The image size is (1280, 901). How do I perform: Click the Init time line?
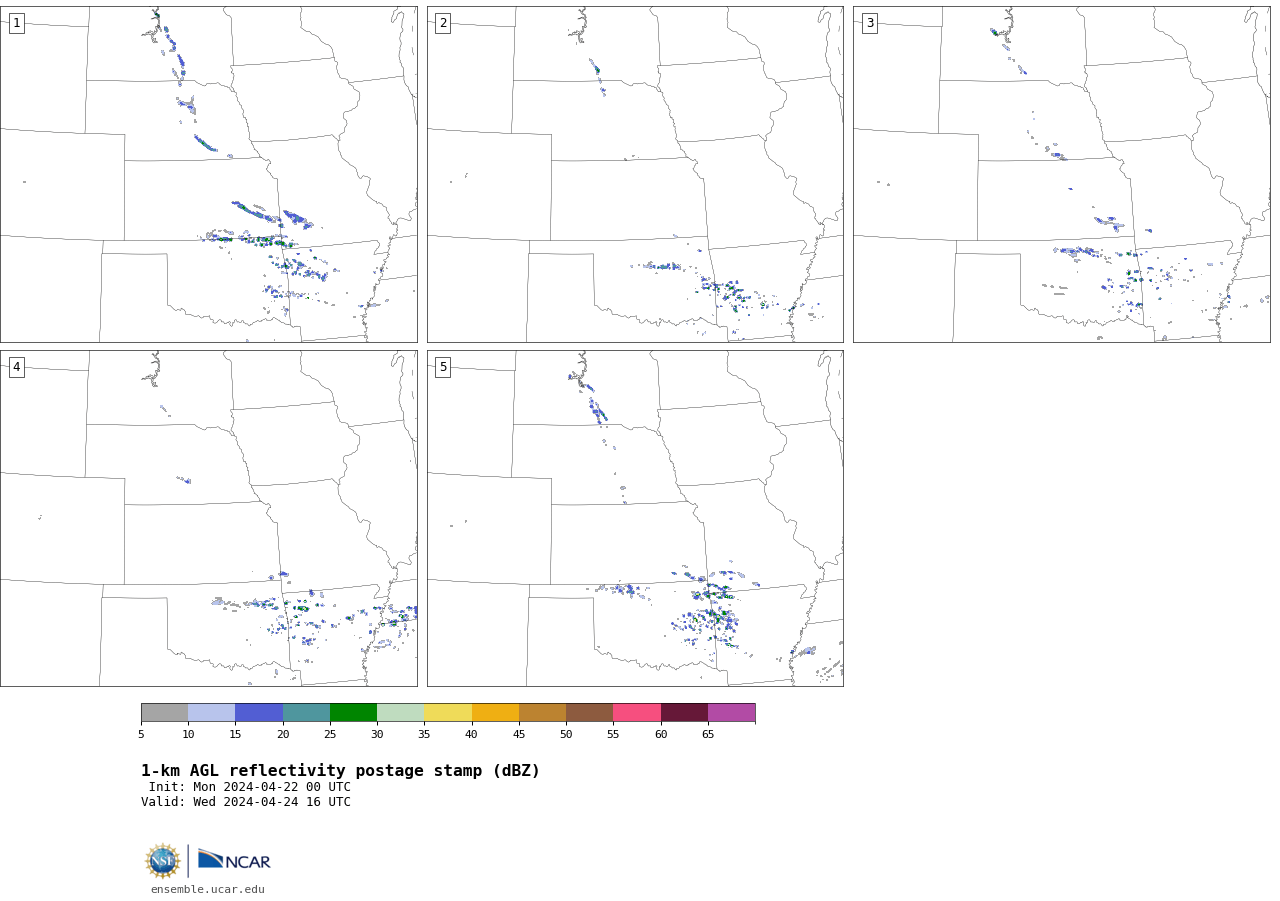250,787
